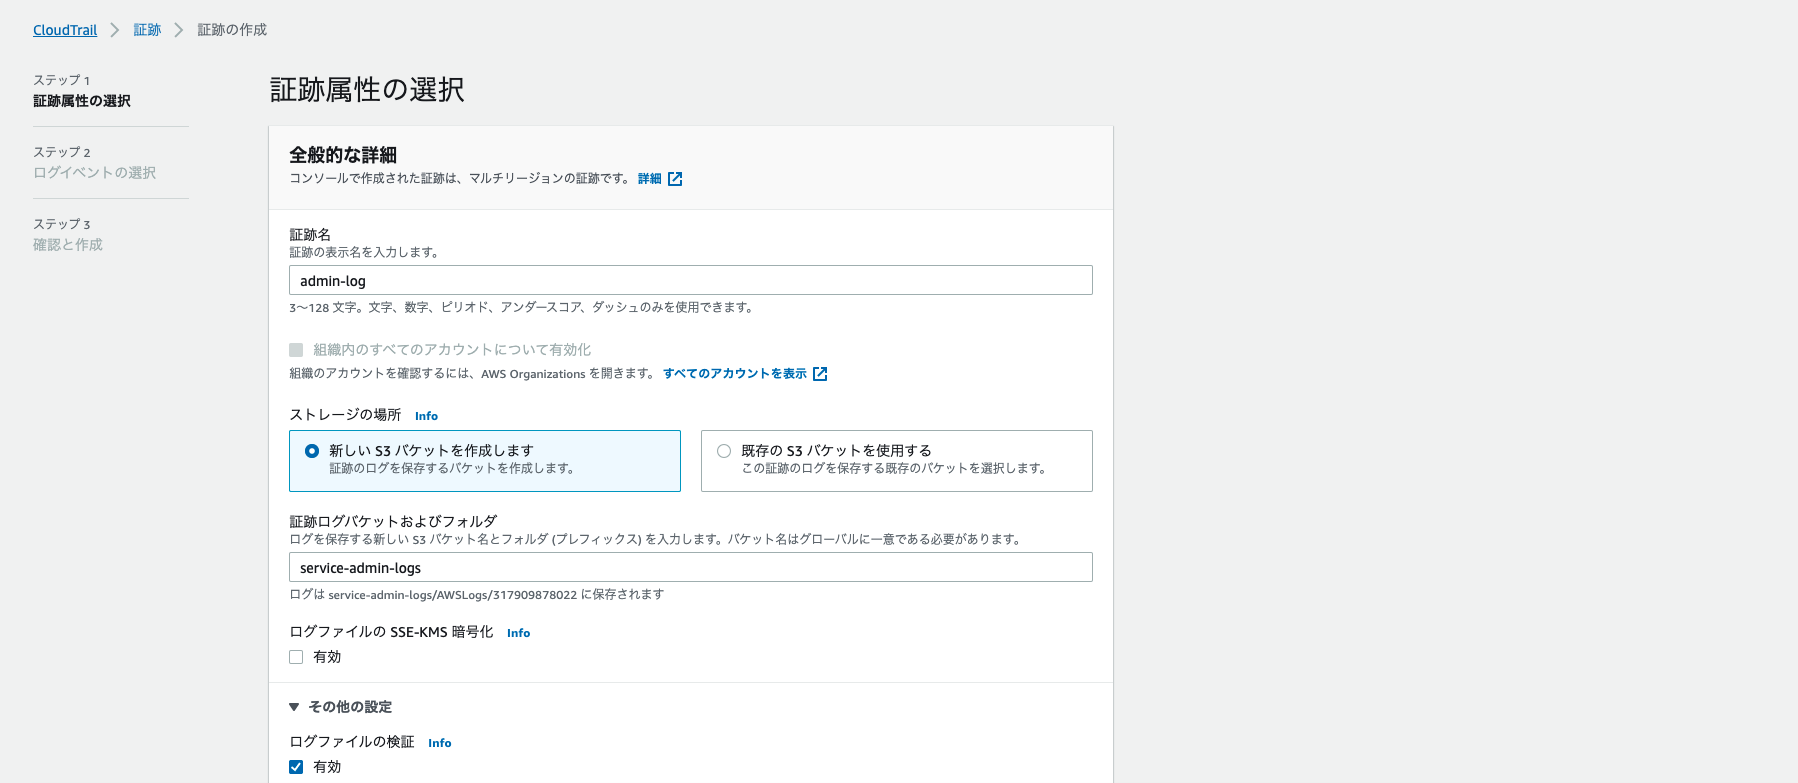
Task: Select step 3 確認と作成 in sidebar
Action: pos(68,245)
